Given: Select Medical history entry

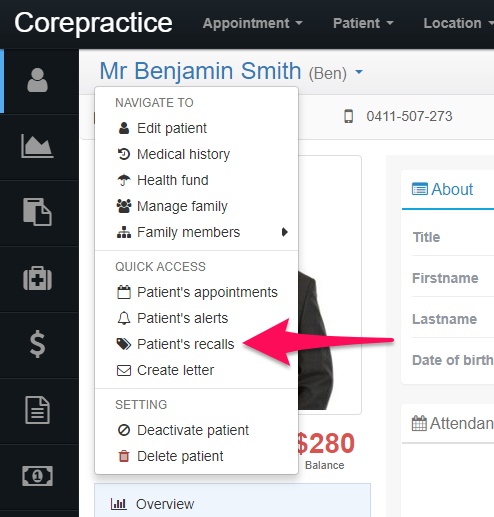Looking at the screenshot, I should 196,154.
